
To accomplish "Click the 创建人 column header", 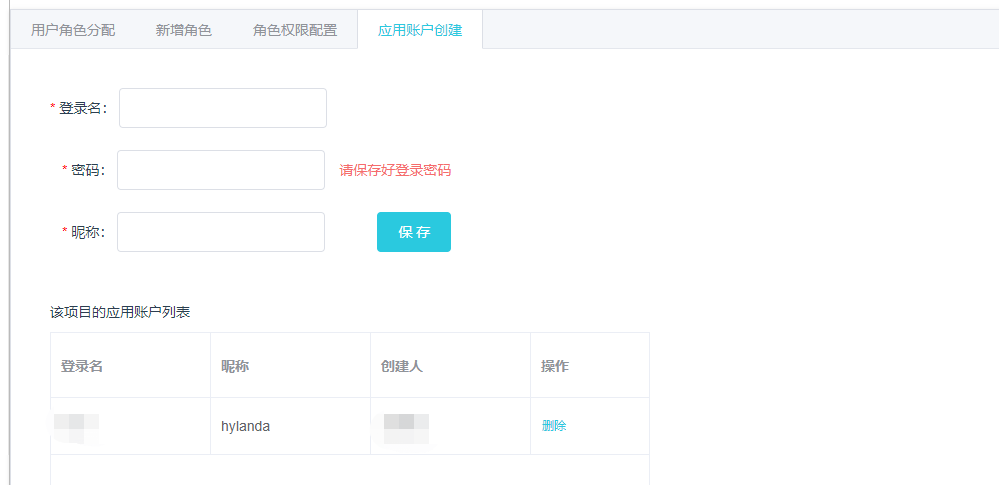I will (x=402, y=366).
